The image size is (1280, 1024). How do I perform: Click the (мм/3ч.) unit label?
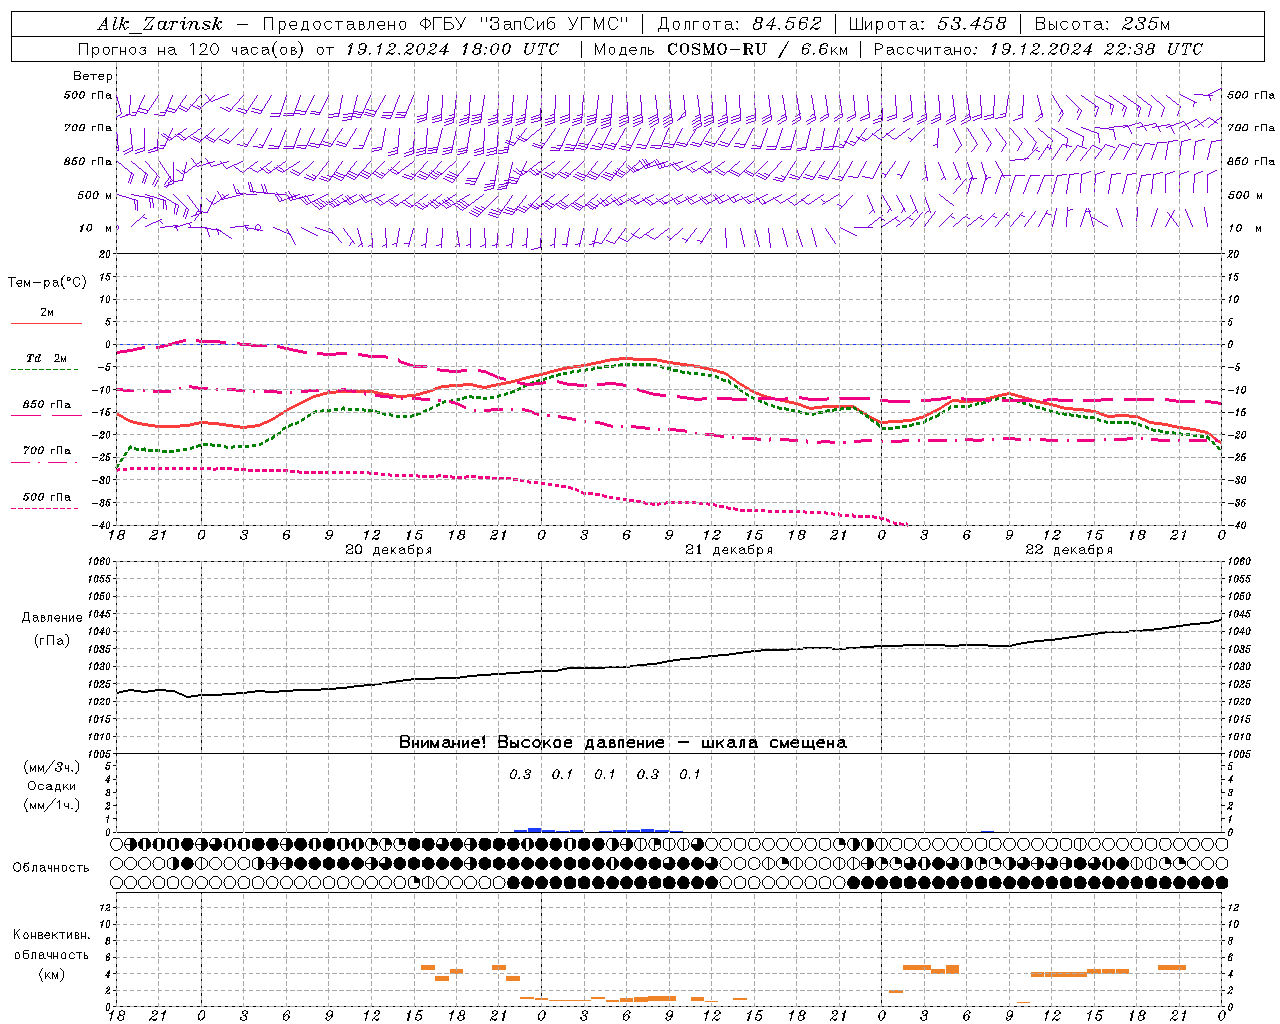[x=51, y=767]
